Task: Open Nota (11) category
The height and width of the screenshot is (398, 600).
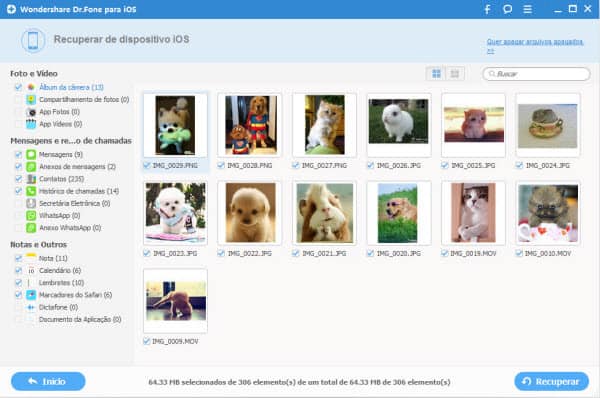Action: 53,258
